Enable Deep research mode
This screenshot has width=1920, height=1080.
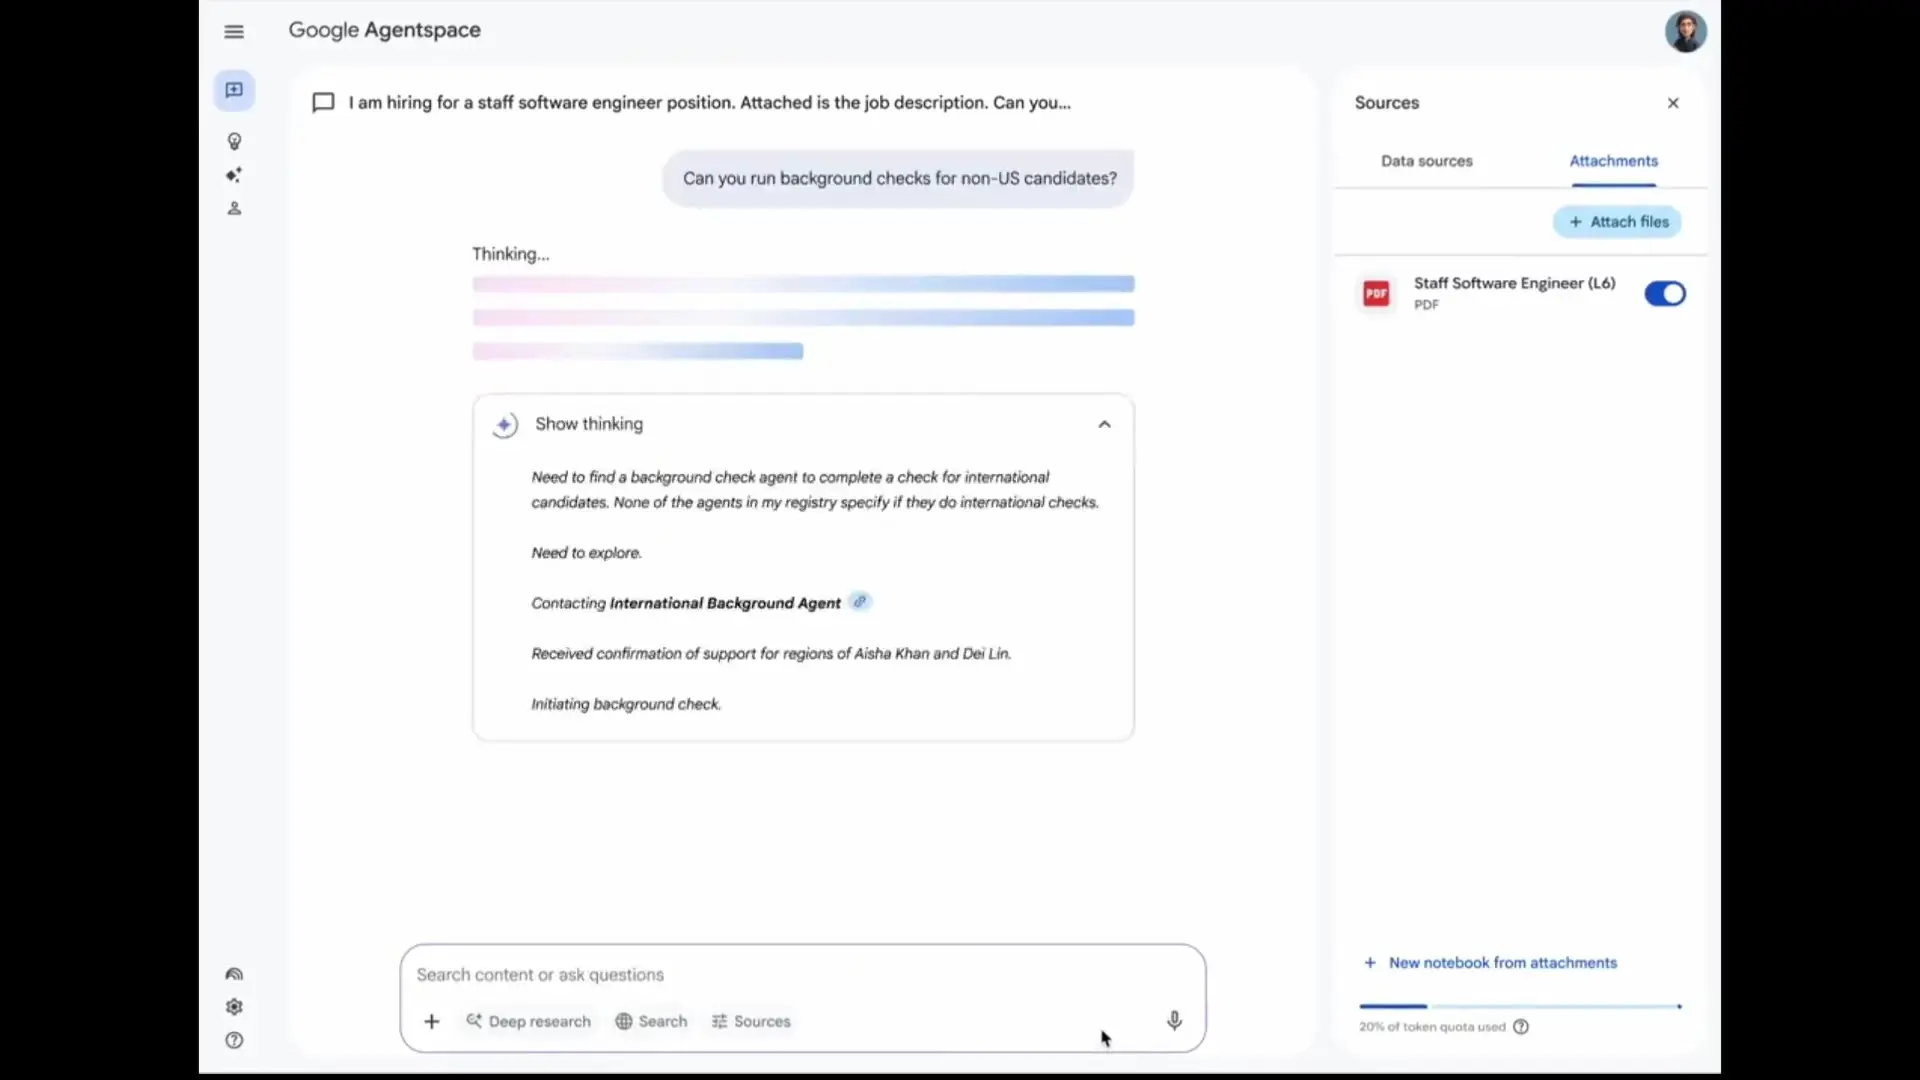528,1021
